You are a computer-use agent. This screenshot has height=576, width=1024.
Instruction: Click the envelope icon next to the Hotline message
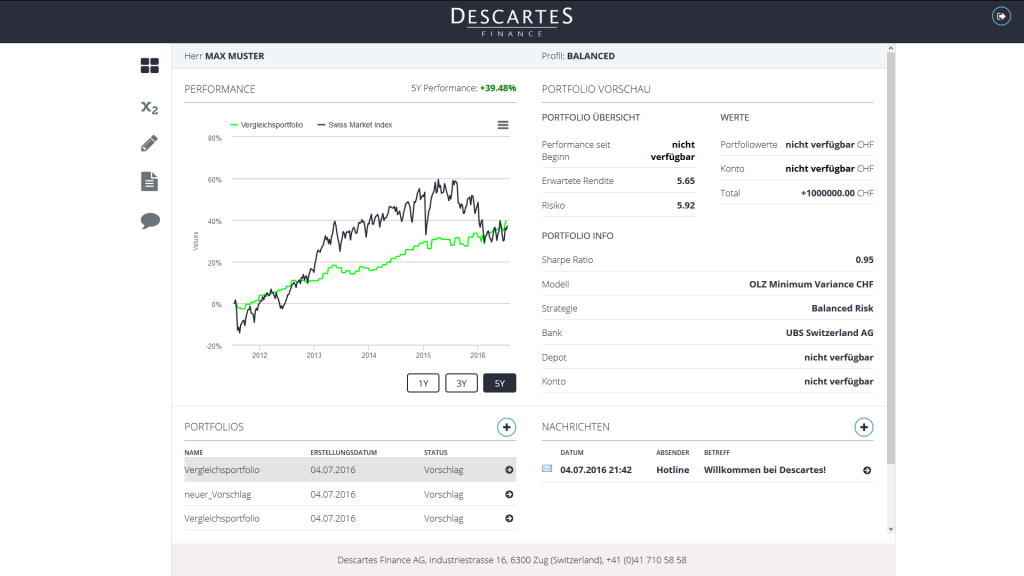click(545, 469)
